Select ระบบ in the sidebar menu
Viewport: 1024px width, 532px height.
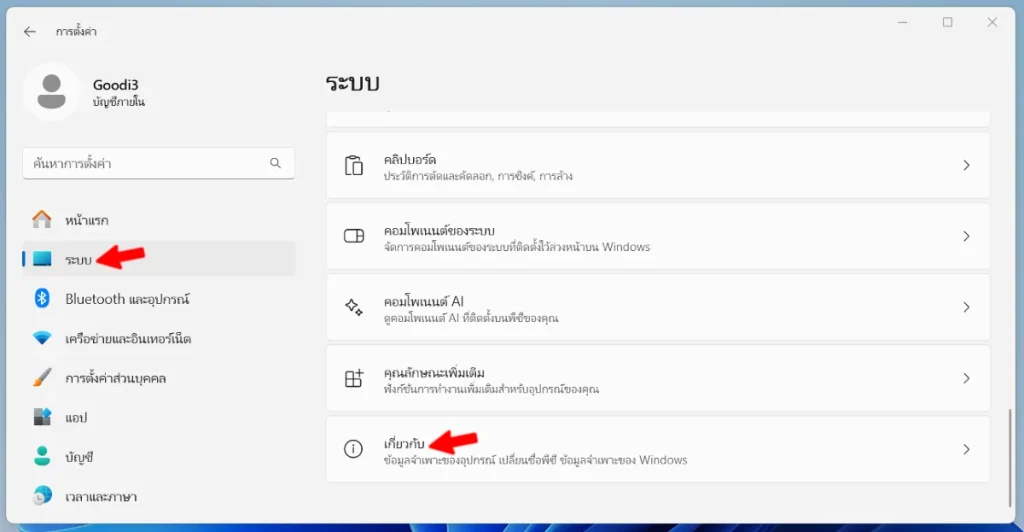(x=78, y=260)
